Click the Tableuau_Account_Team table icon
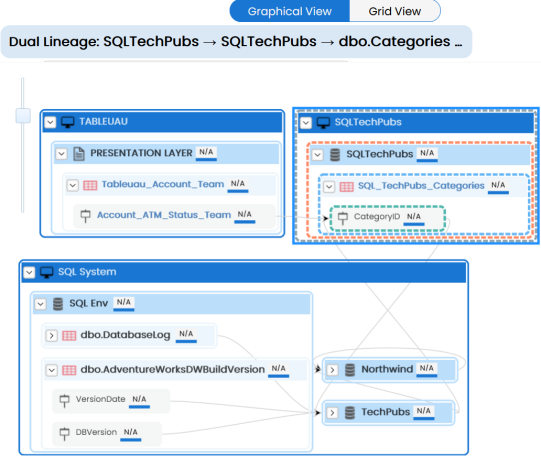Screen dimensions: 541x457 [x=90, y=186]
